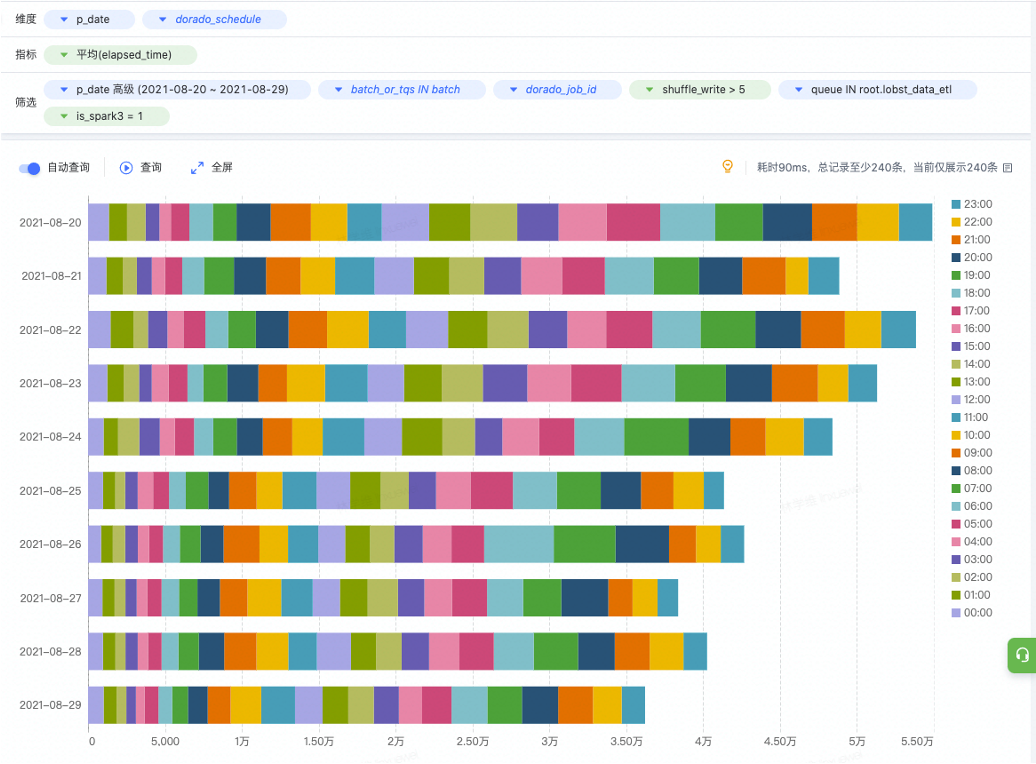Image resolution: width=1036 pixels, height=764 pixels.
Task: Open the queue IN root.lobst_data_etl filter
Action: click(x=877, y=90)
